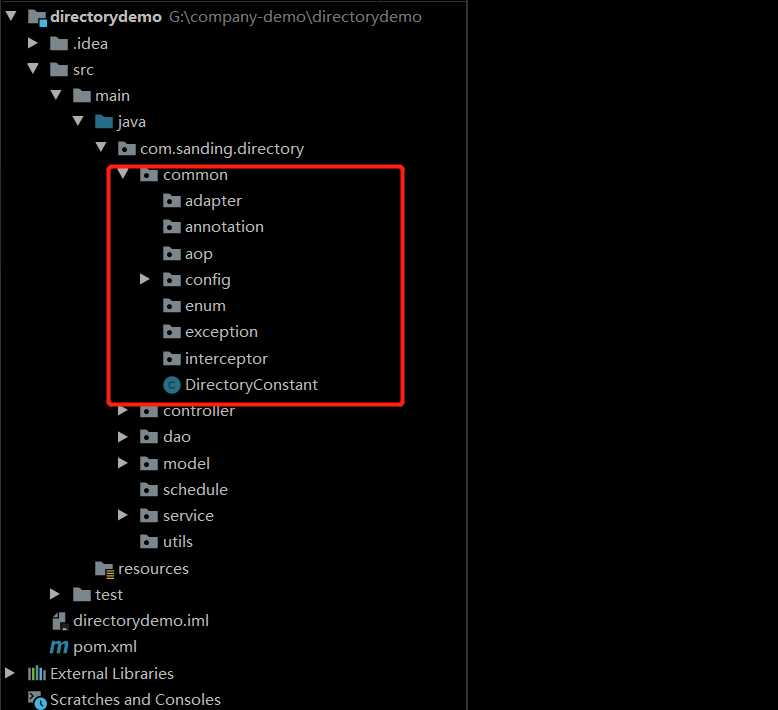Click the adapter package icon
778x710 pixels.
point(172,201)
